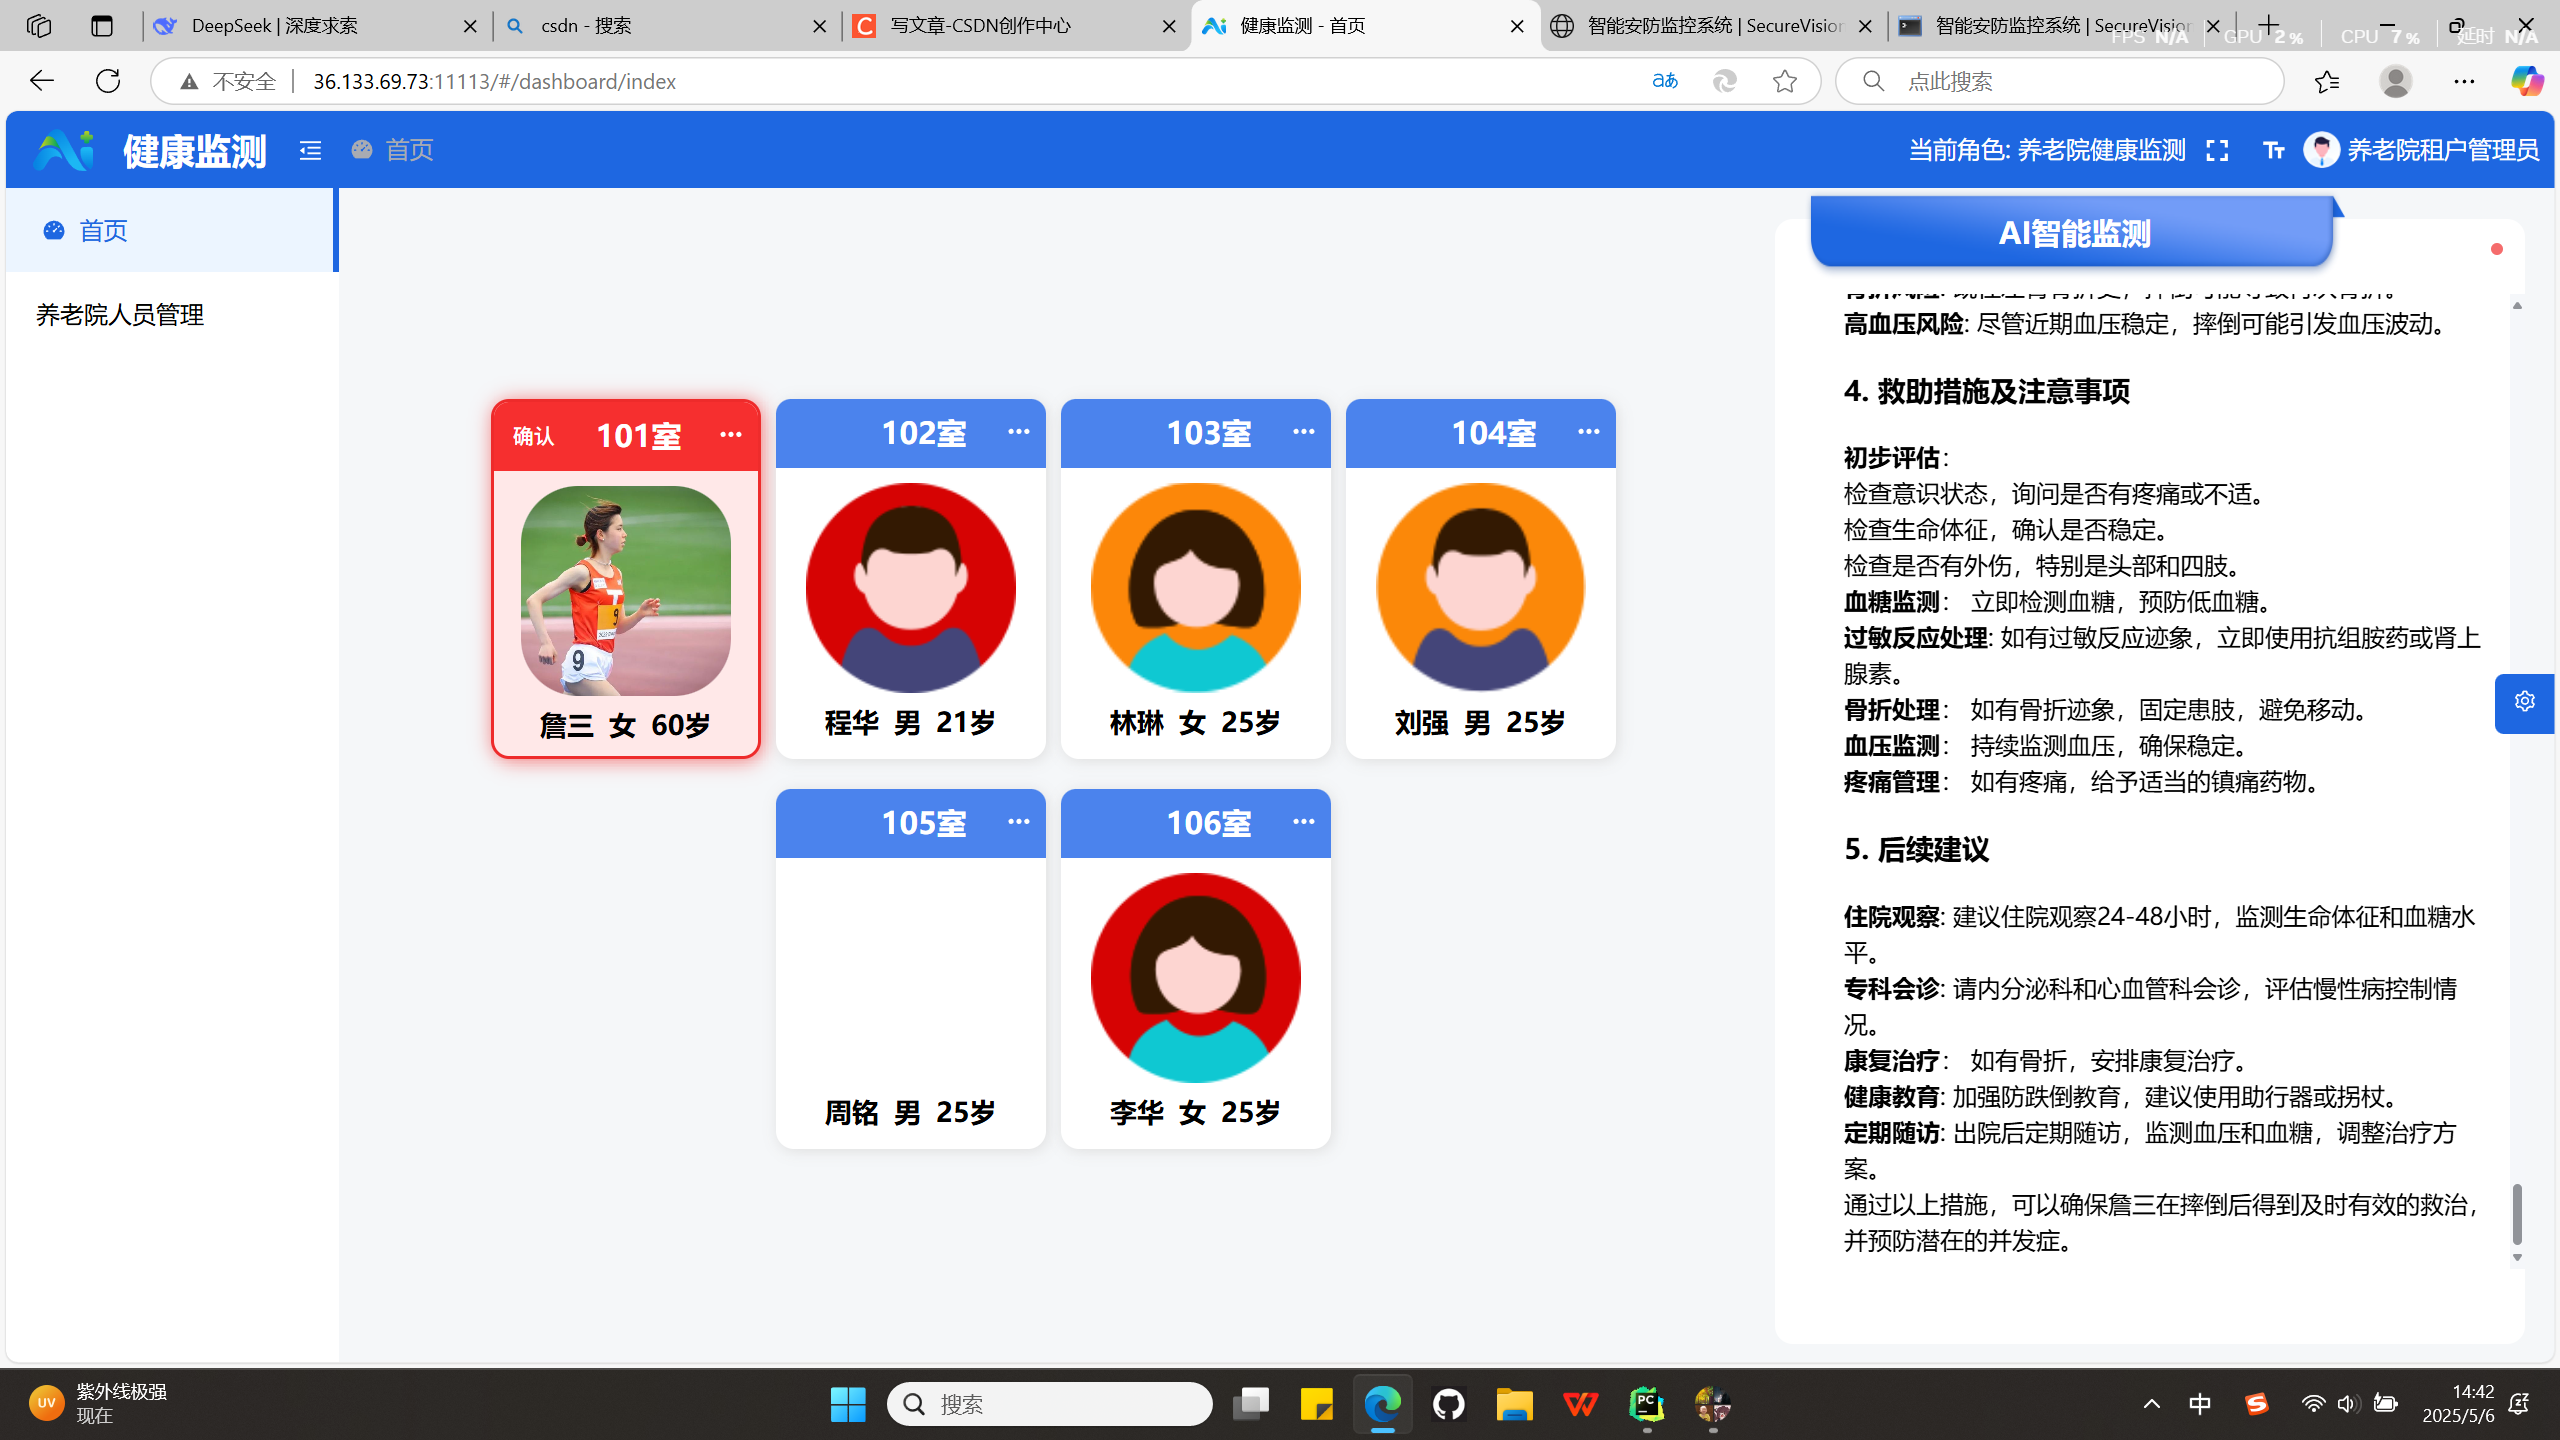Open GitHub Desktop from the taskbar
2560x1440 pixels.
coord(1448,1404)
